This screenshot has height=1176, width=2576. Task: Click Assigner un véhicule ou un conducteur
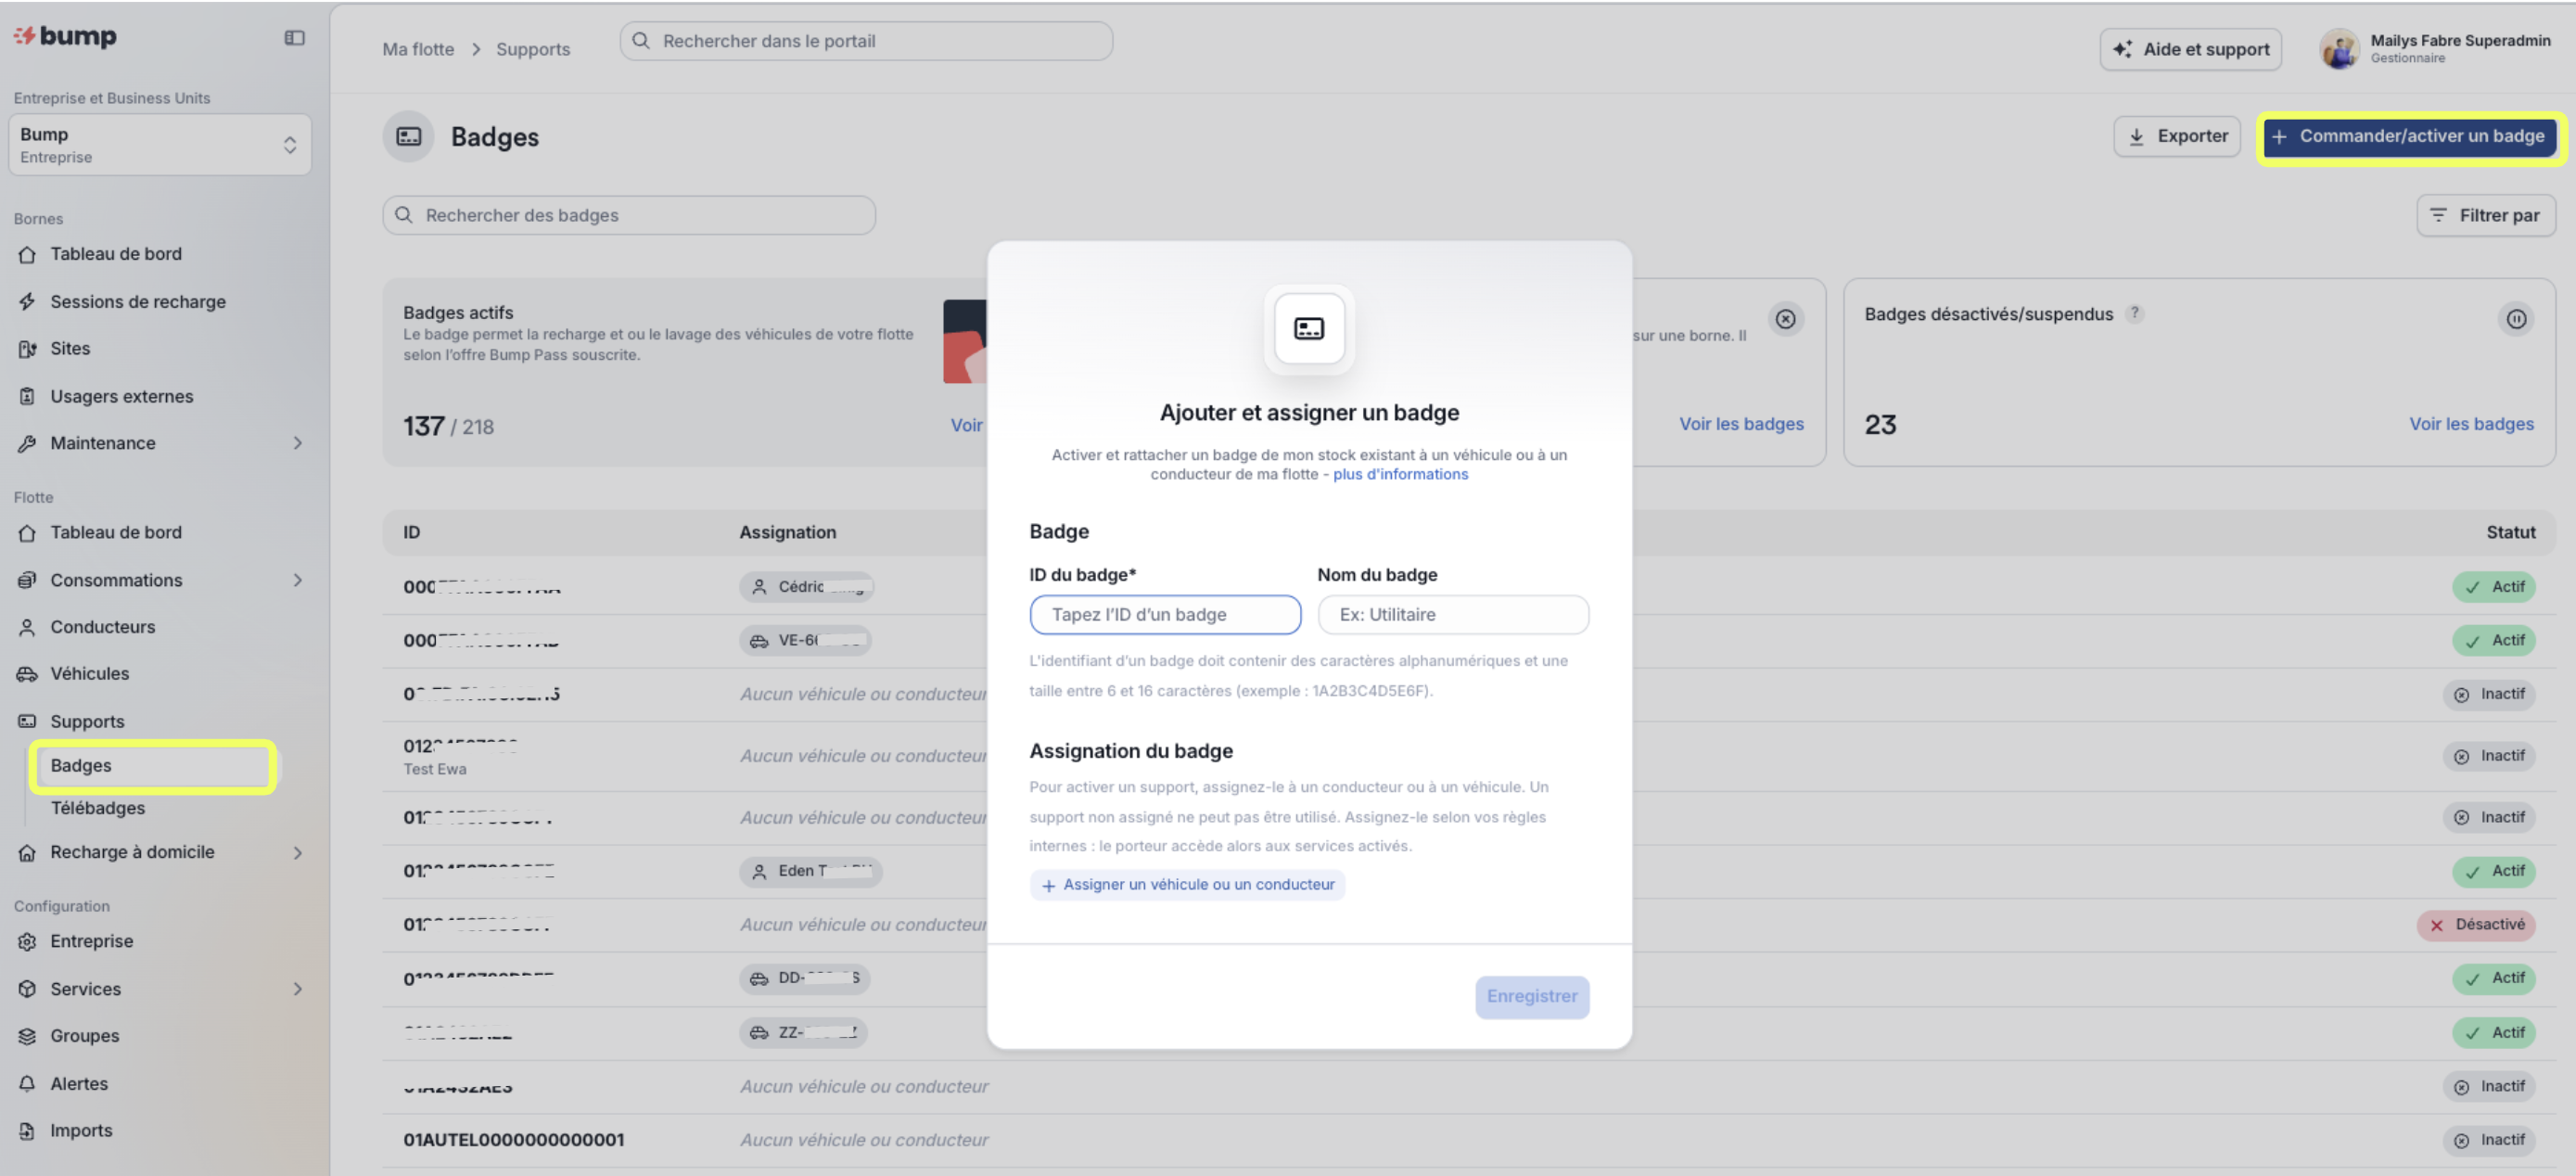point(1187,884)
